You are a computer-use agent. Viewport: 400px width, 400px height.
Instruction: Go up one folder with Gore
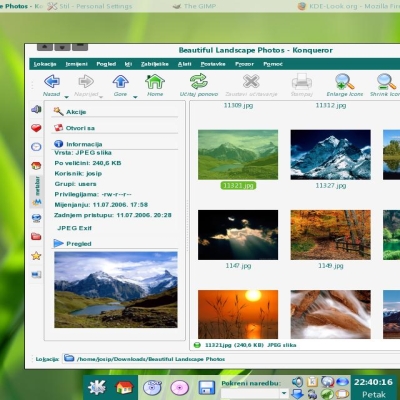pos(120,81)
